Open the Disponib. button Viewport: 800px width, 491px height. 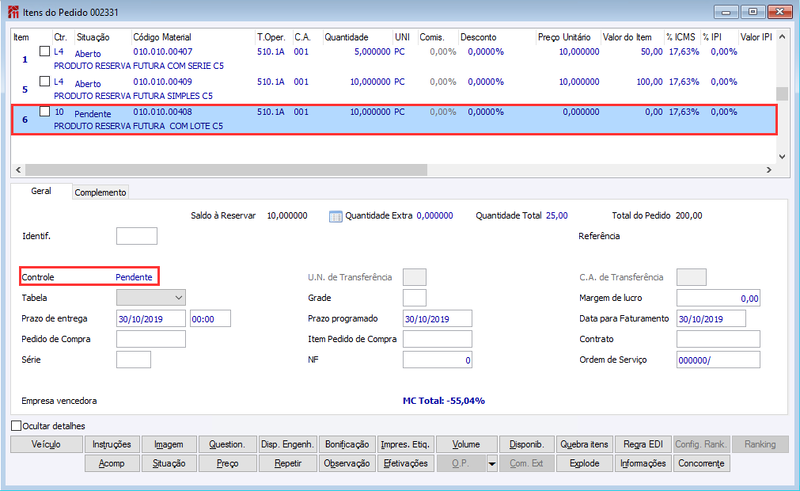click(527, 445)
